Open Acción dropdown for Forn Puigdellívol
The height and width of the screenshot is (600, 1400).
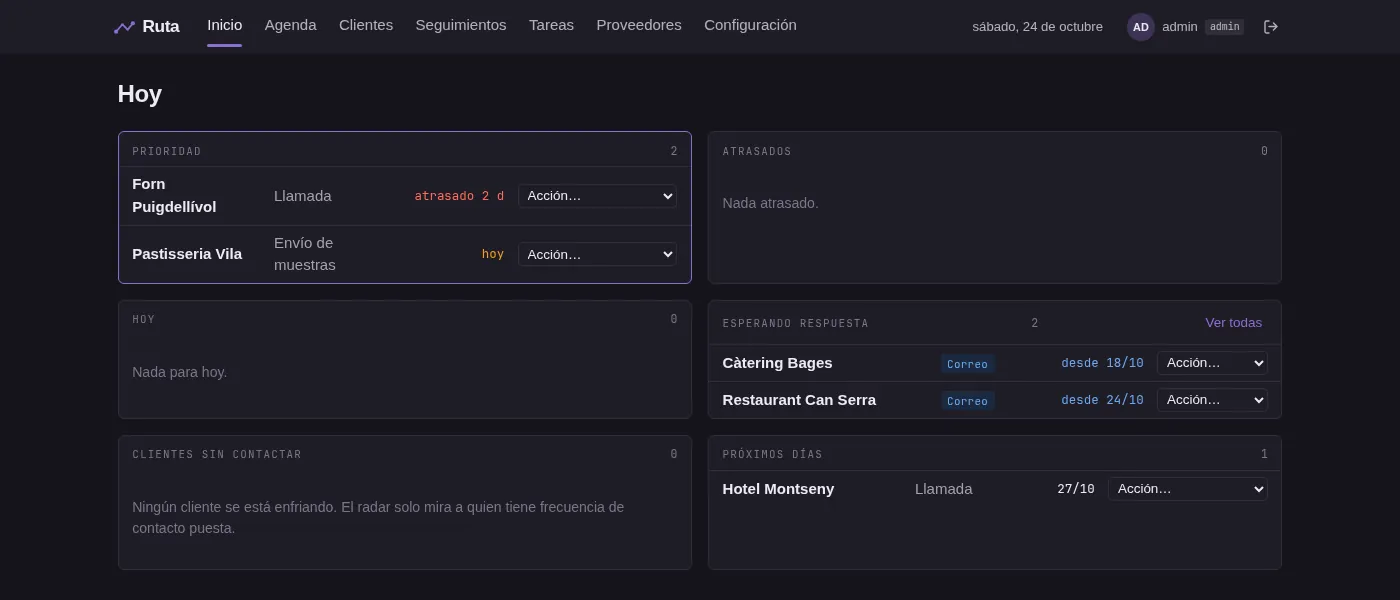click(597, 196)
